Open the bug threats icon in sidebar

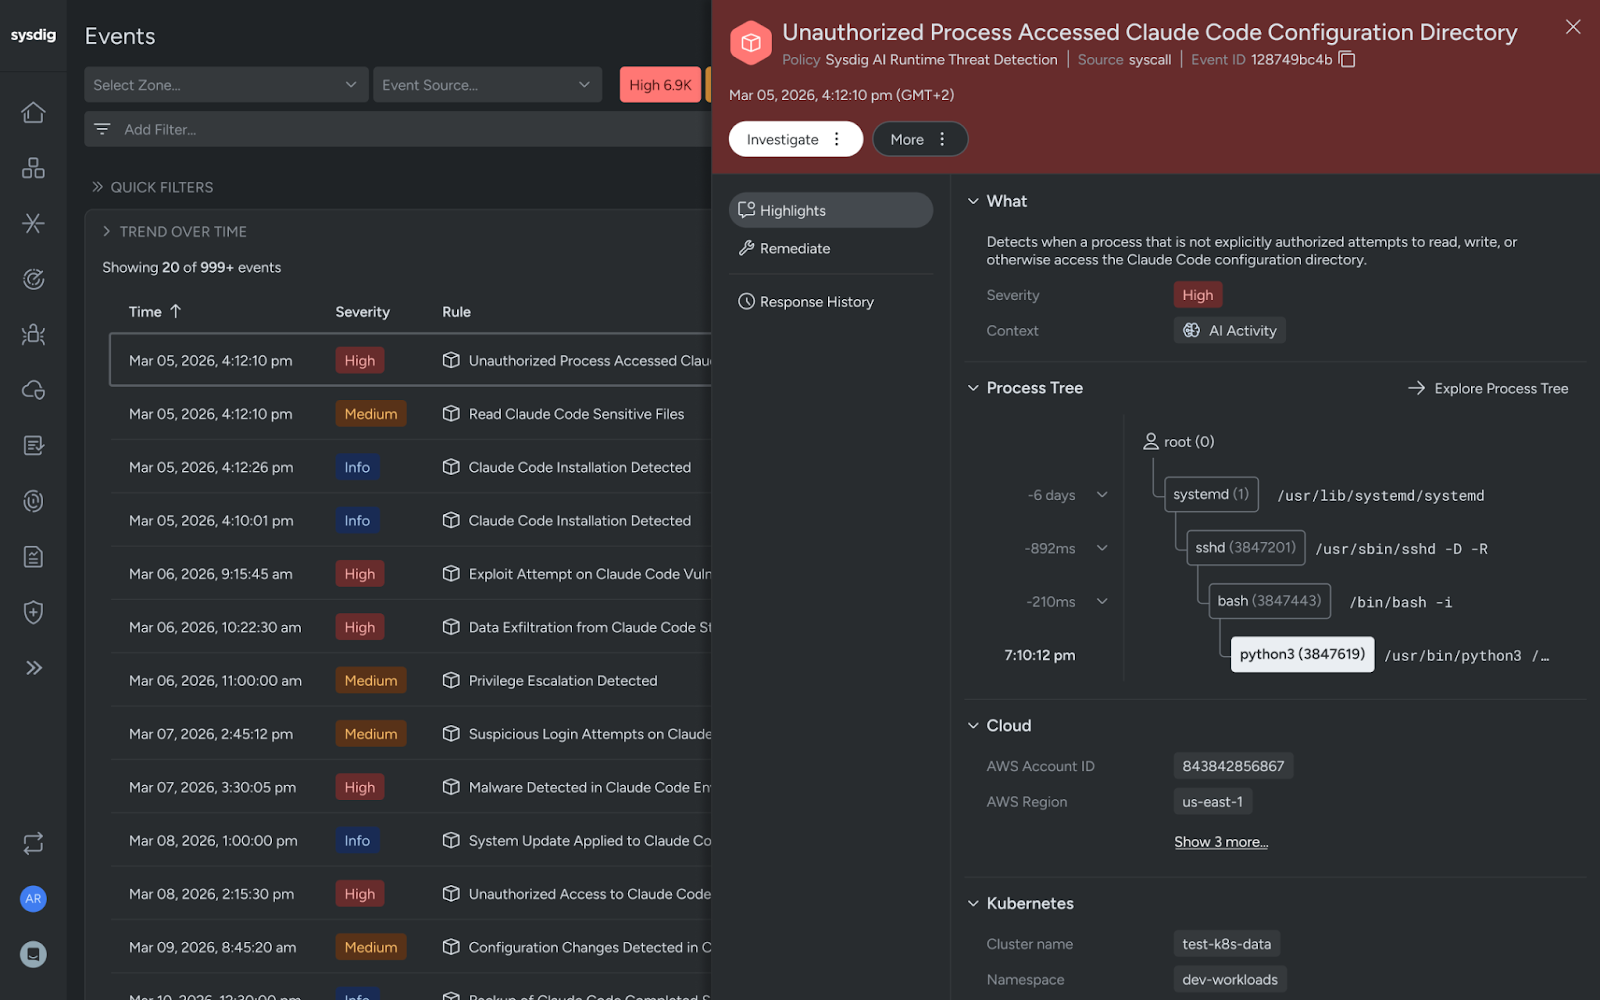click(33, 334)
